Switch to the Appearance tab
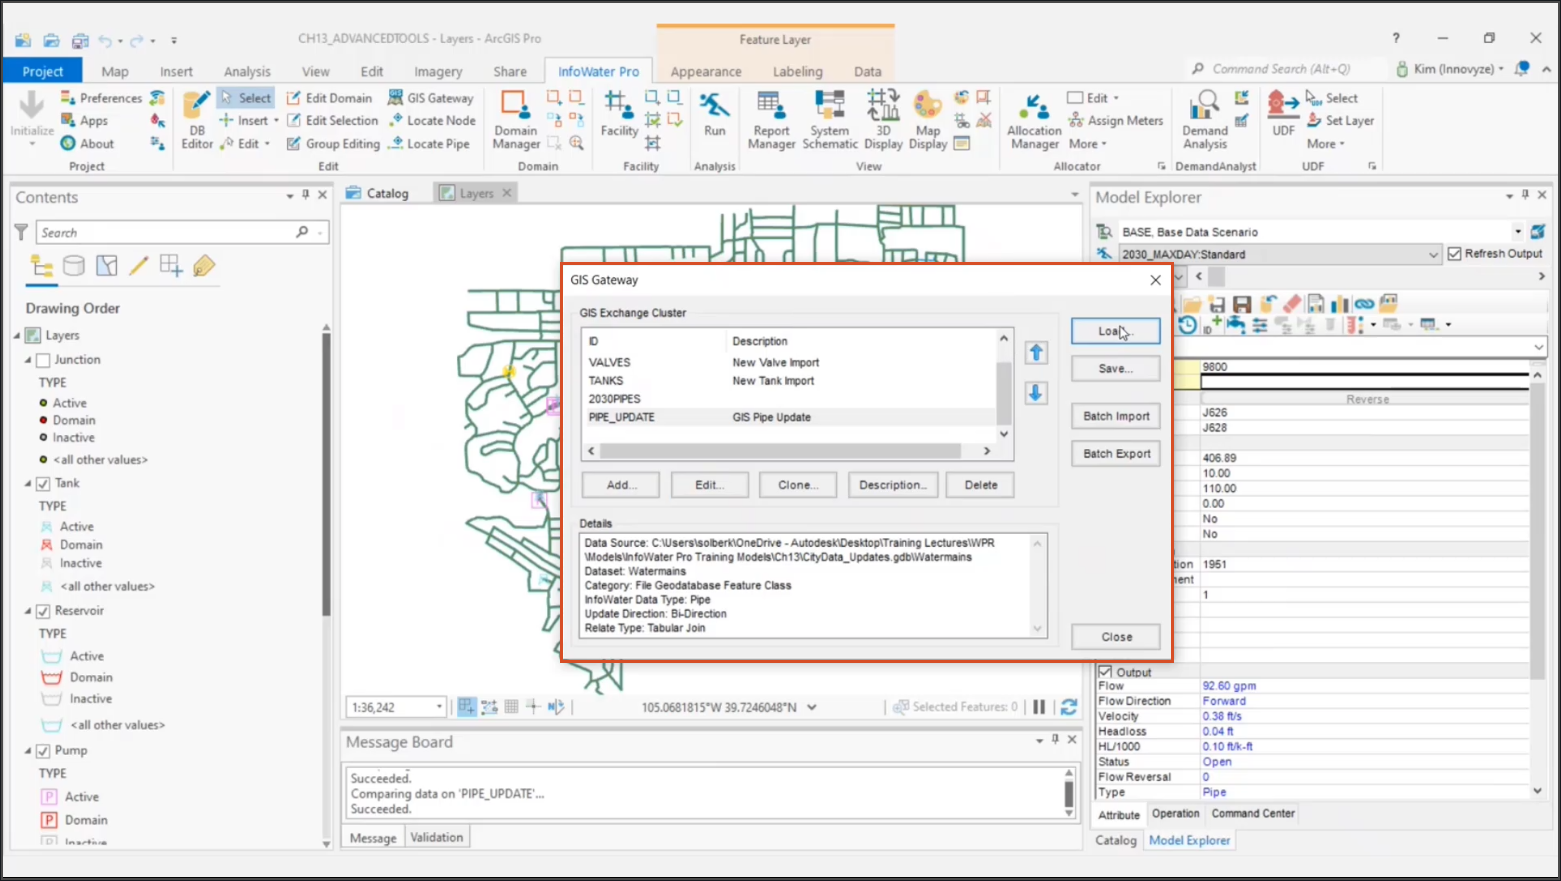The width and height of the screenshot is (1561, 881). [706, 72]
